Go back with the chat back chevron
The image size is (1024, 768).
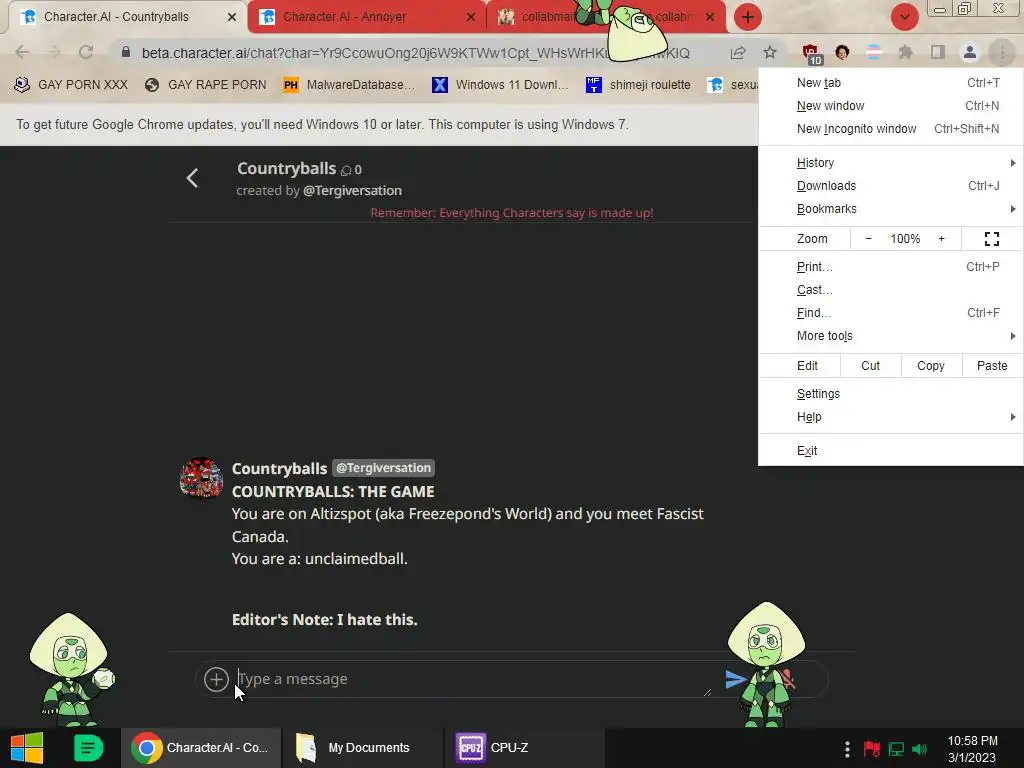point(192,178)
